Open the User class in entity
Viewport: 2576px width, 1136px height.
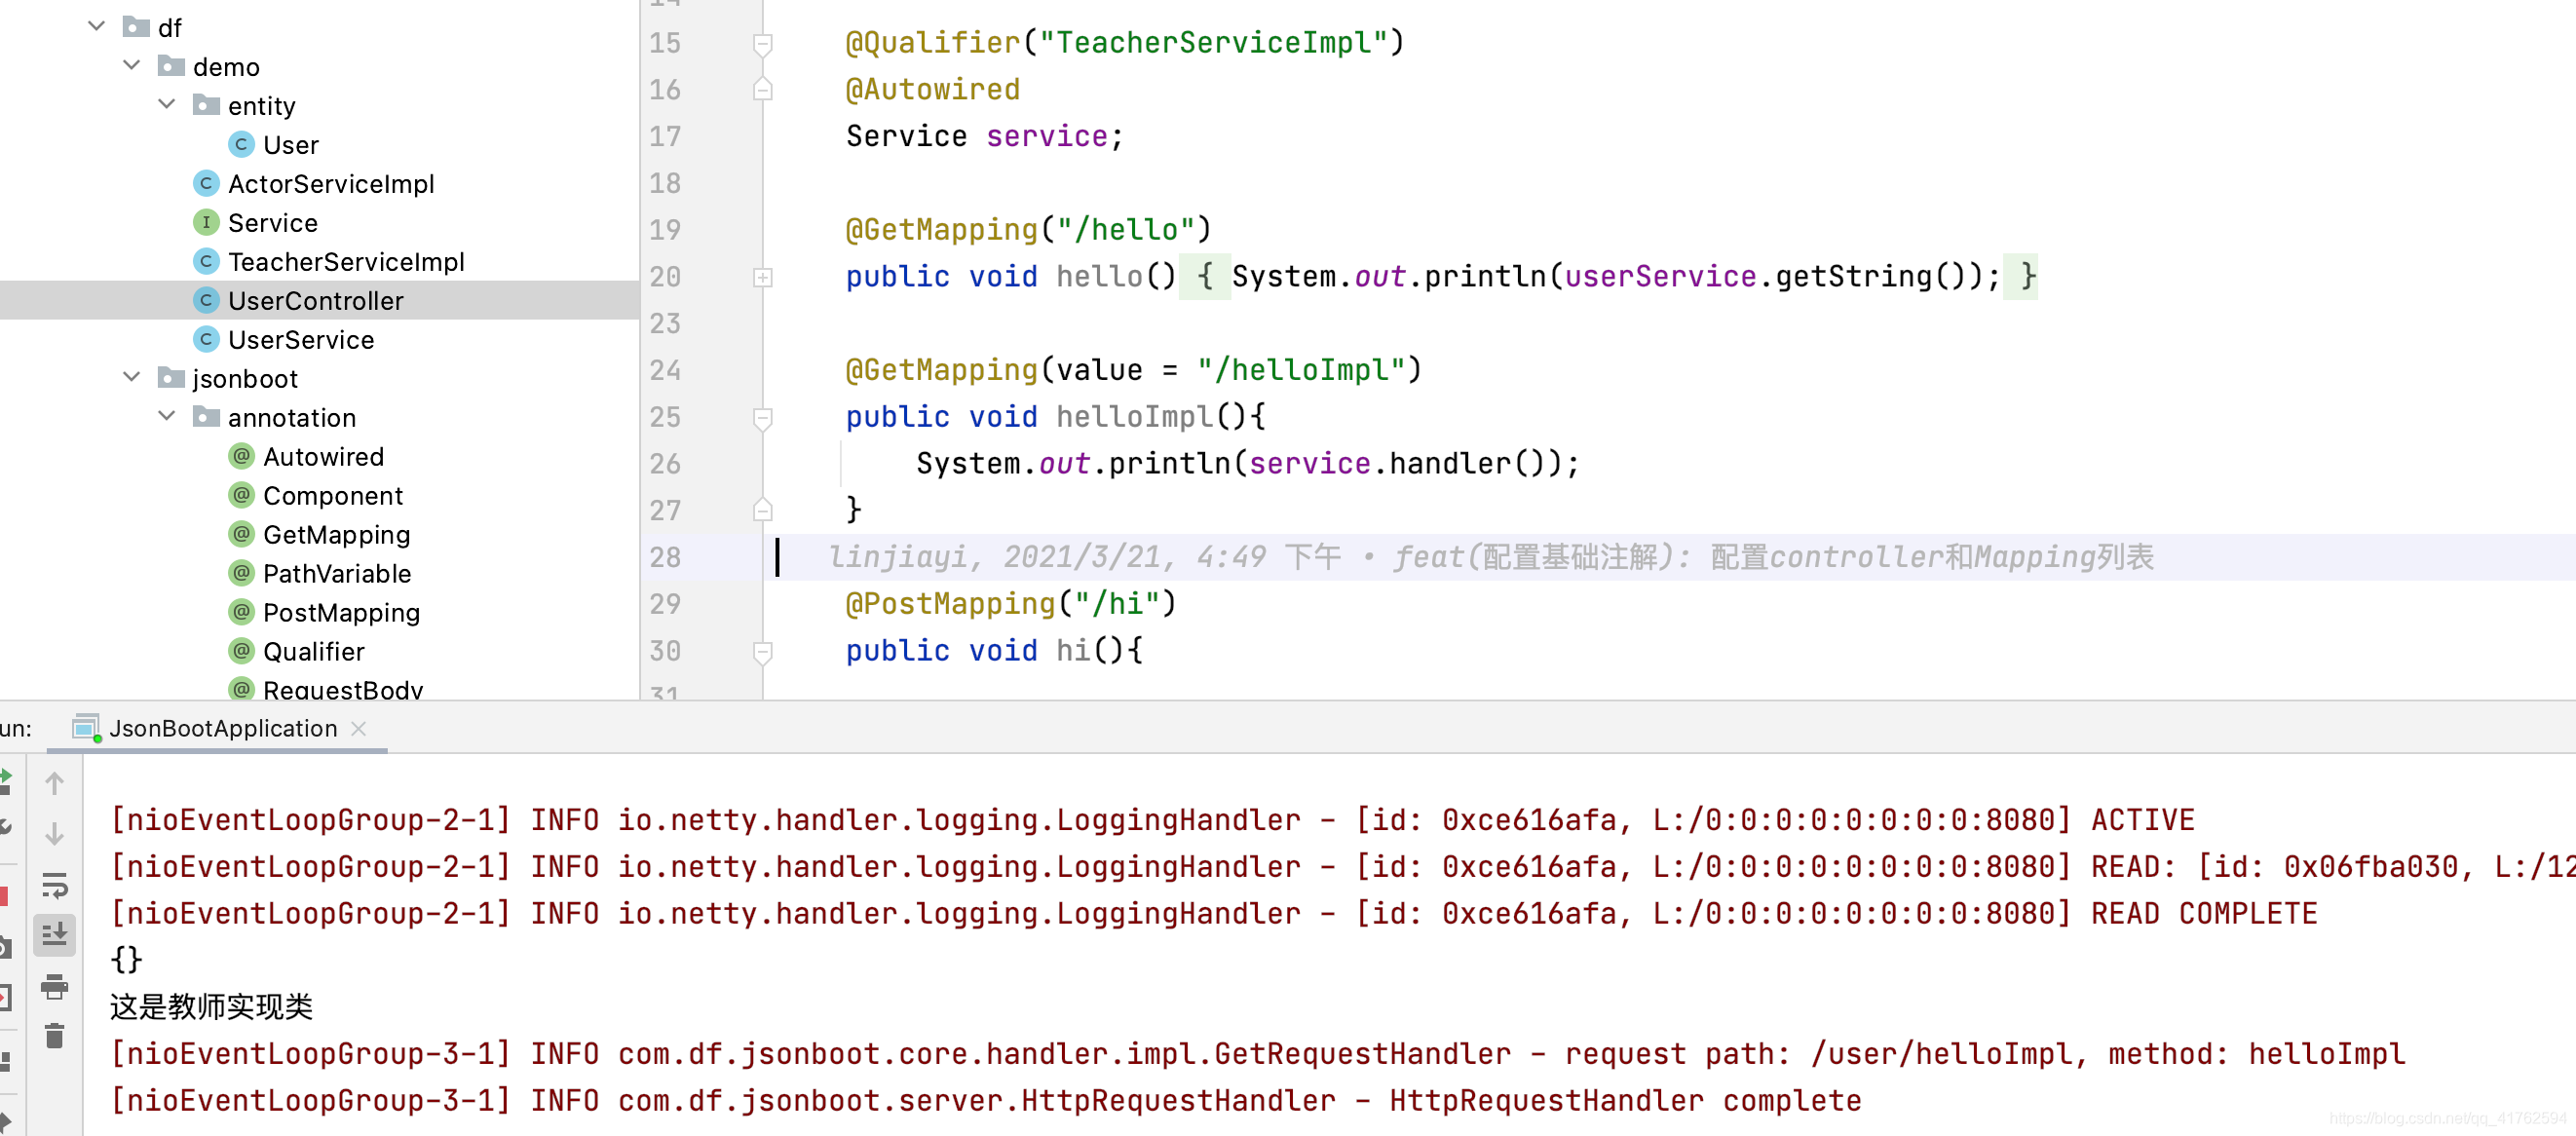pyautogui.click(x=290, y=145)
